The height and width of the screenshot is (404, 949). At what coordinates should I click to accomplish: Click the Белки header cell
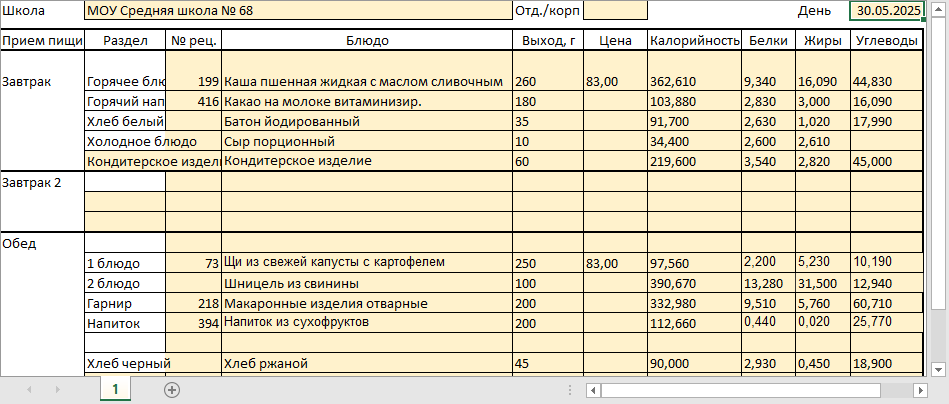pos(769,41)
